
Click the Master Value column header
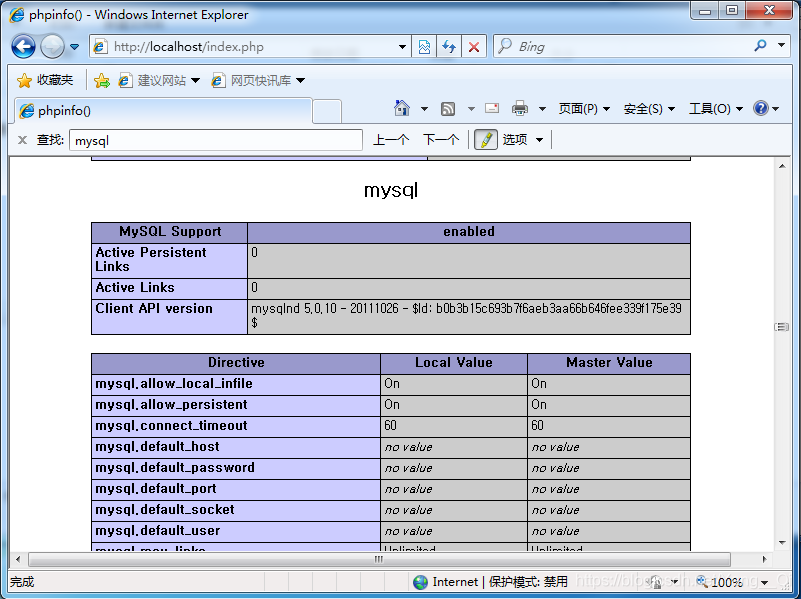click(x=609, y=363)
